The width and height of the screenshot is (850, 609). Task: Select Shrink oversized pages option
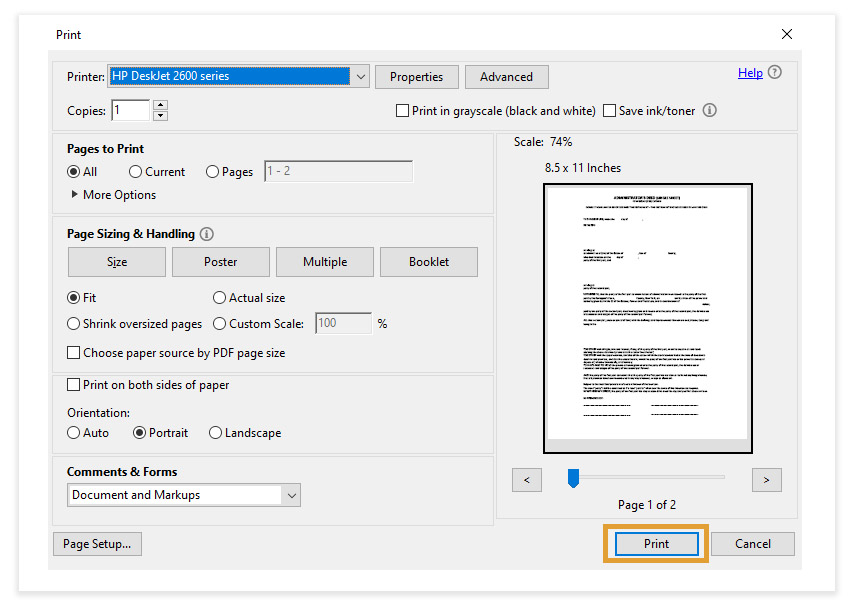[73, 324]
